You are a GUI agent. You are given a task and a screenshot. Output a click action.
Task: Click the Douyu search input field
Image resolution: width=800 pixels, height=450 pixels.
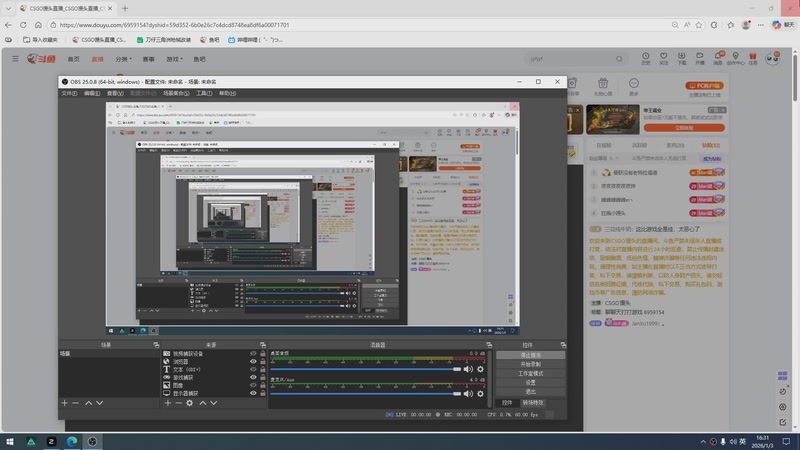coord(570,59)
